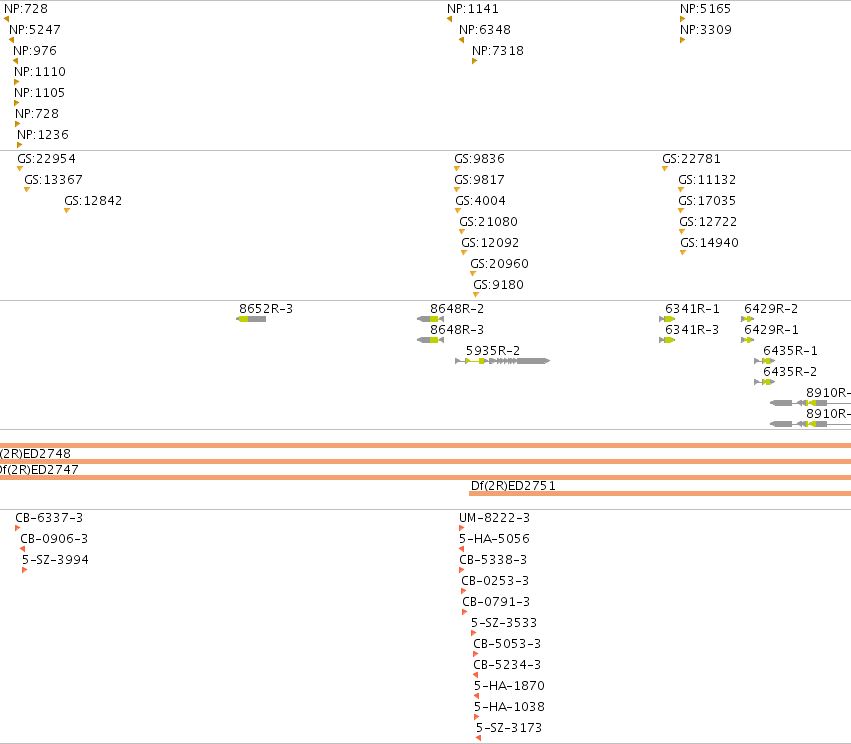This screenshot has height=744, width=851.
Task: Select the down-triangle below GS:22781
Action: point(665,169)
